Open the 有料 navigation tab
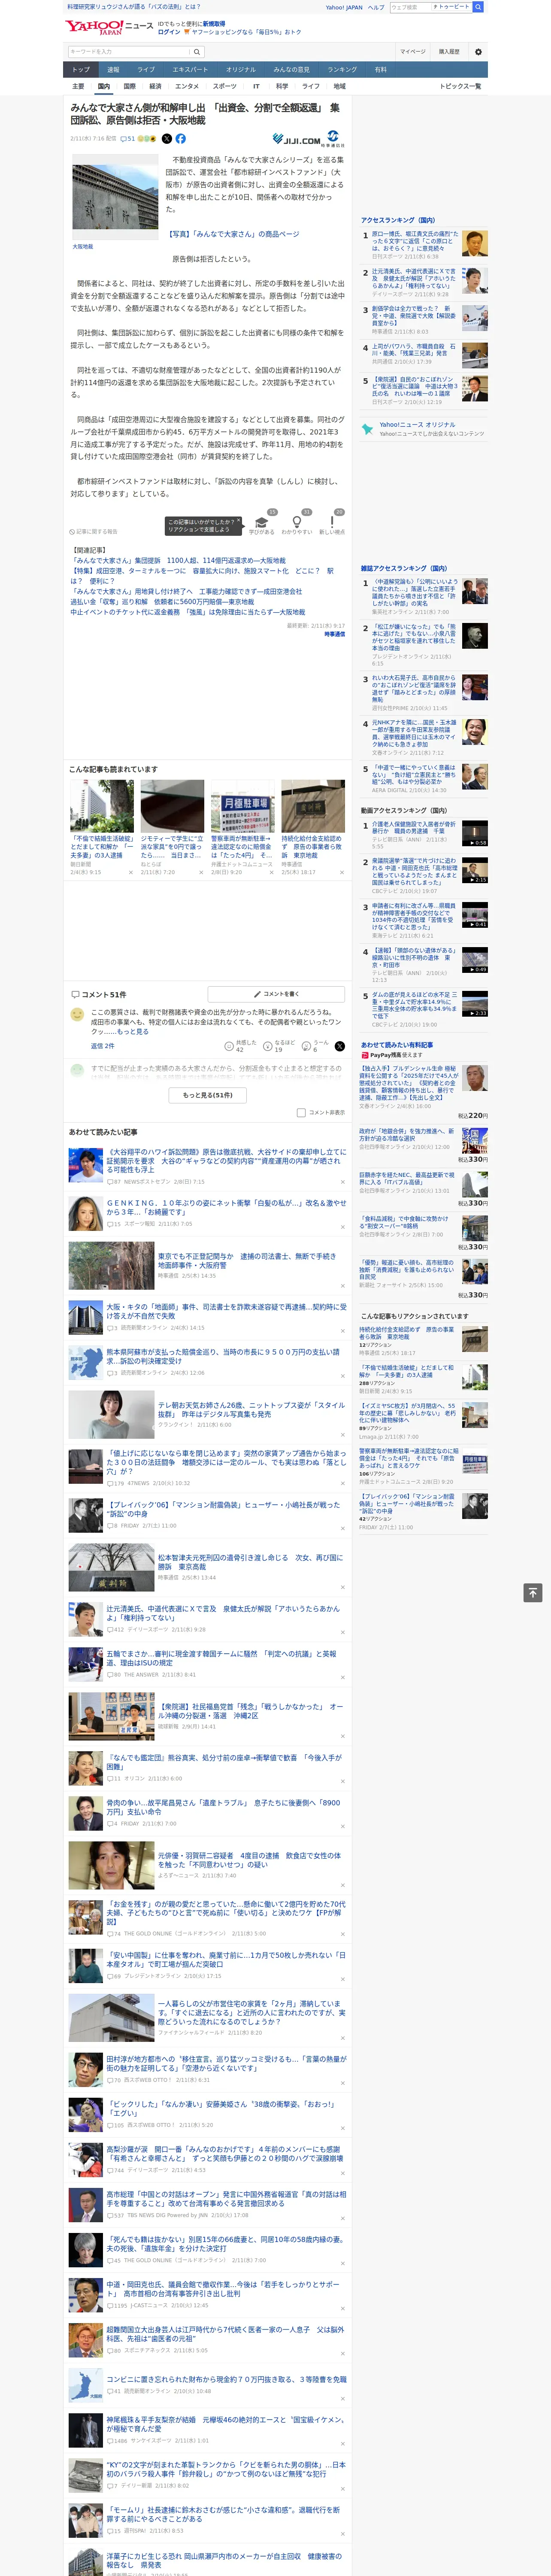 click(380, 70)
